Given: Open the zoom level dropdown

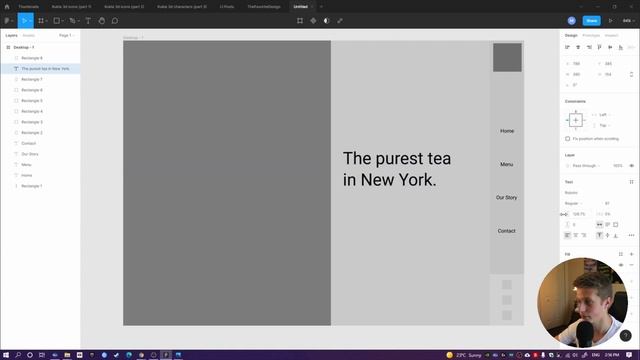Looking at the screenshot, I should point(628,20).
